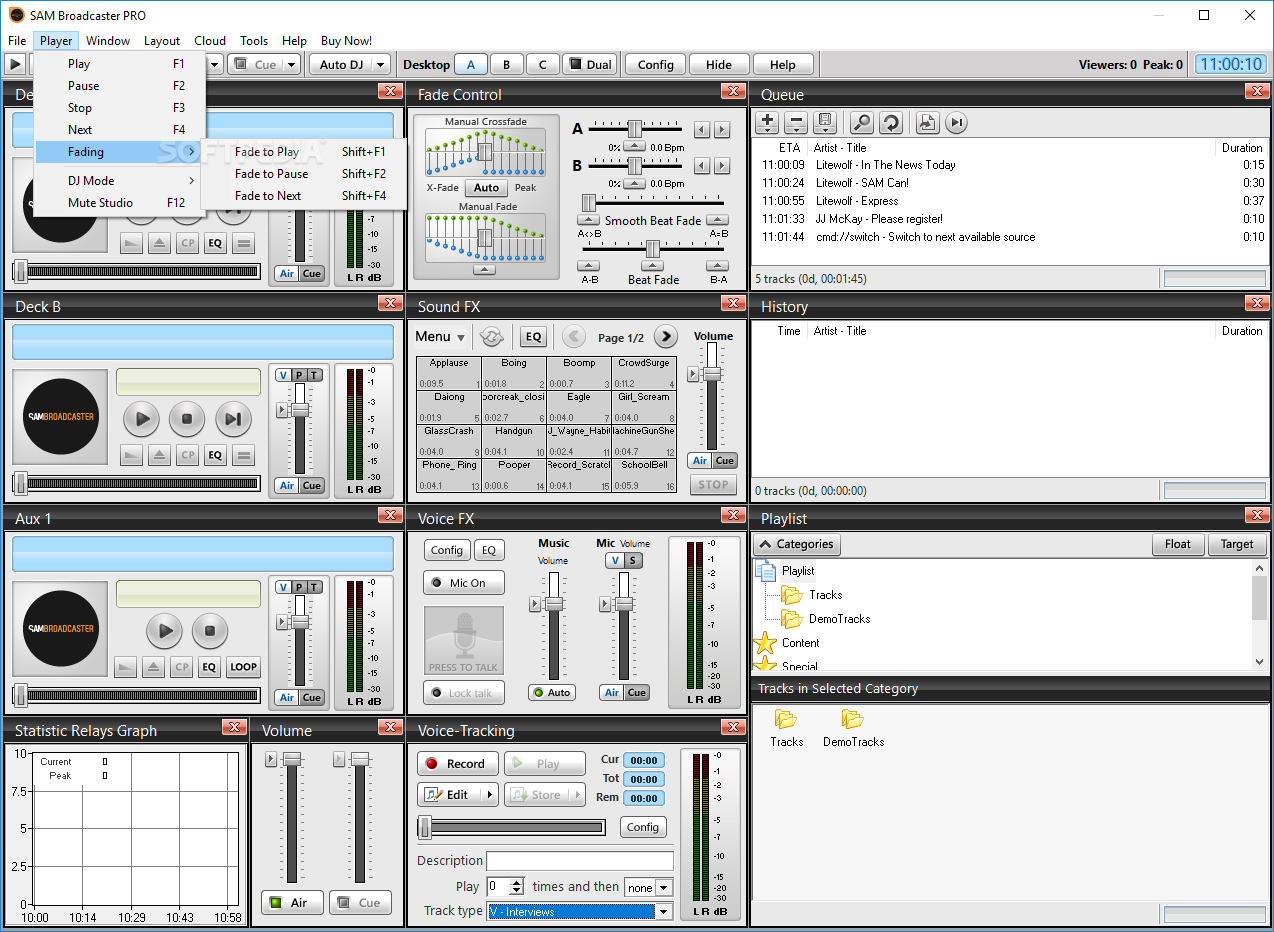This screenshot has width=1274, height=932.
Task: Open the Layout menu
Action: [x=162, y=41]
